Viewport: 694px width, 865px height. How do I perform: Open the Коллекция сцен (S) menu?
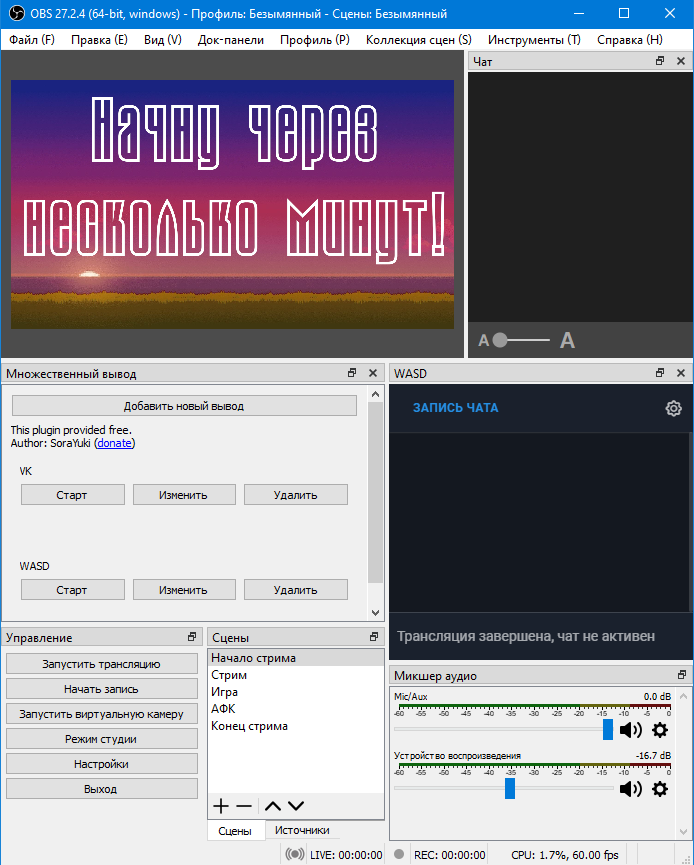(419, 40)
